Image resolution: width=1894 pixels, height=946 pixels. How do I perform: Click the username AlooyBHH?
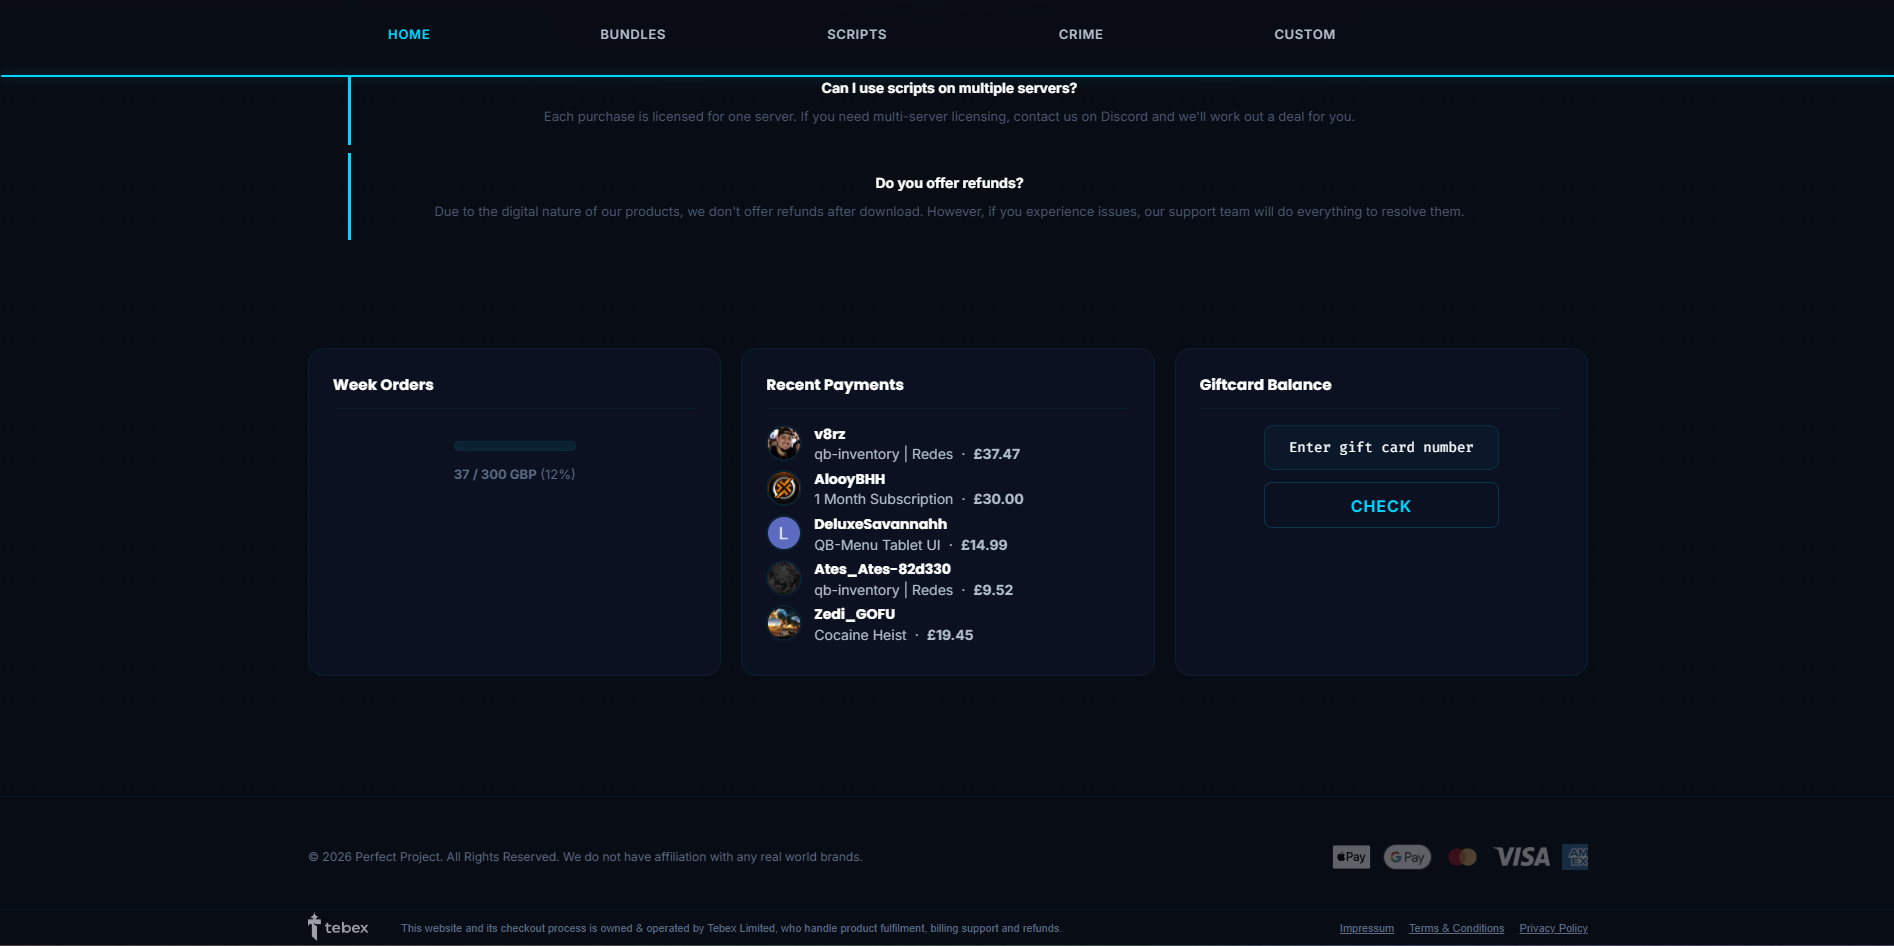coord(850,479)
